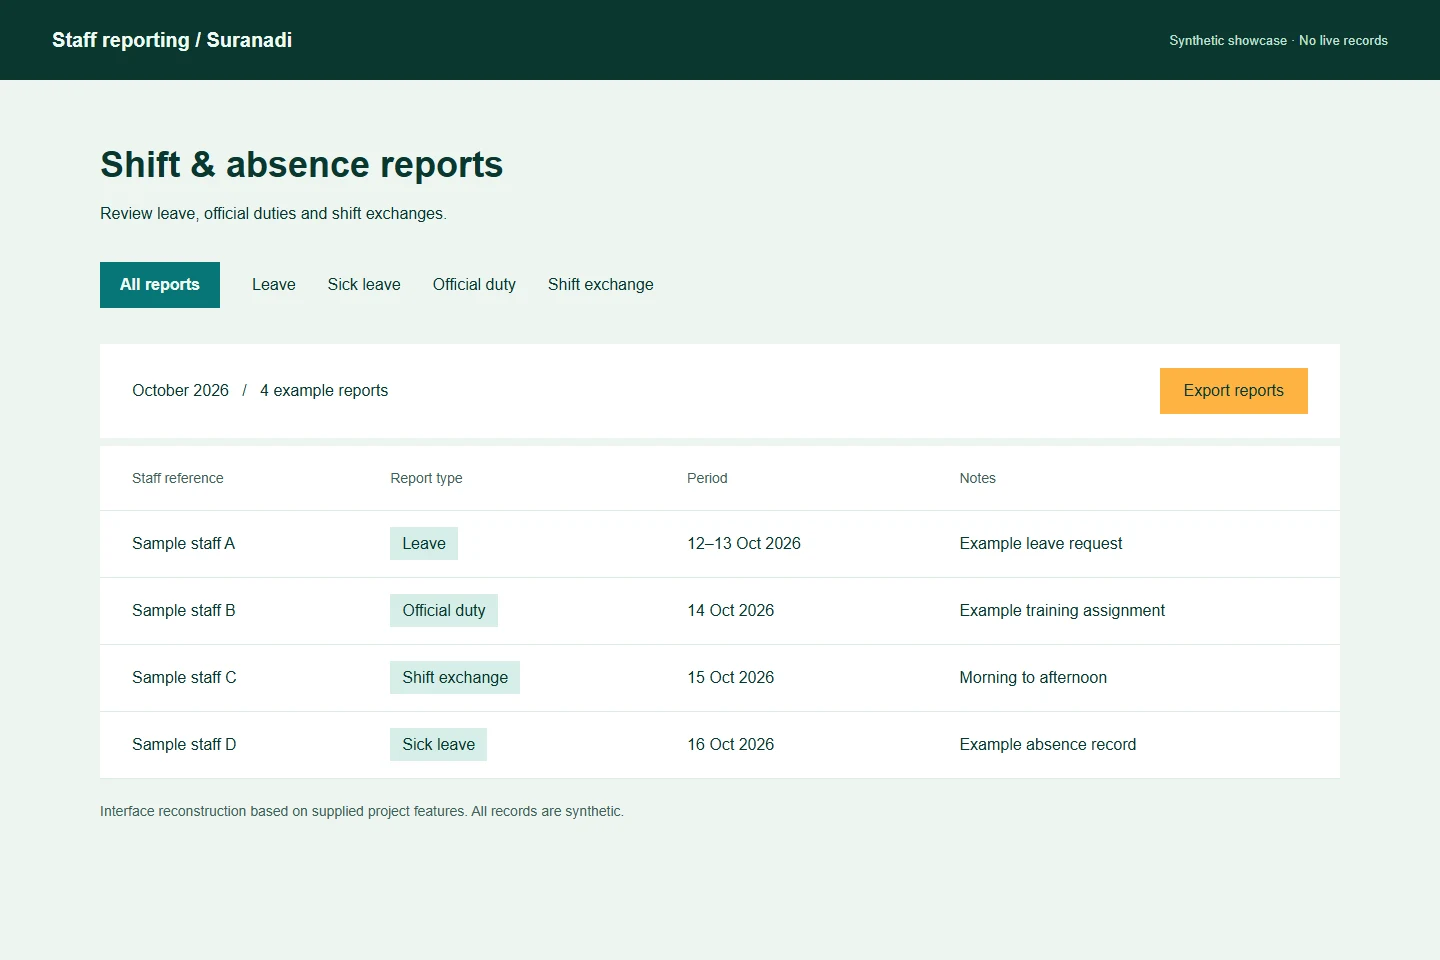Screen dimensions: 1440x960
Task: Click the 16 Oct 2026 period cell
Action: click(731, 745)
